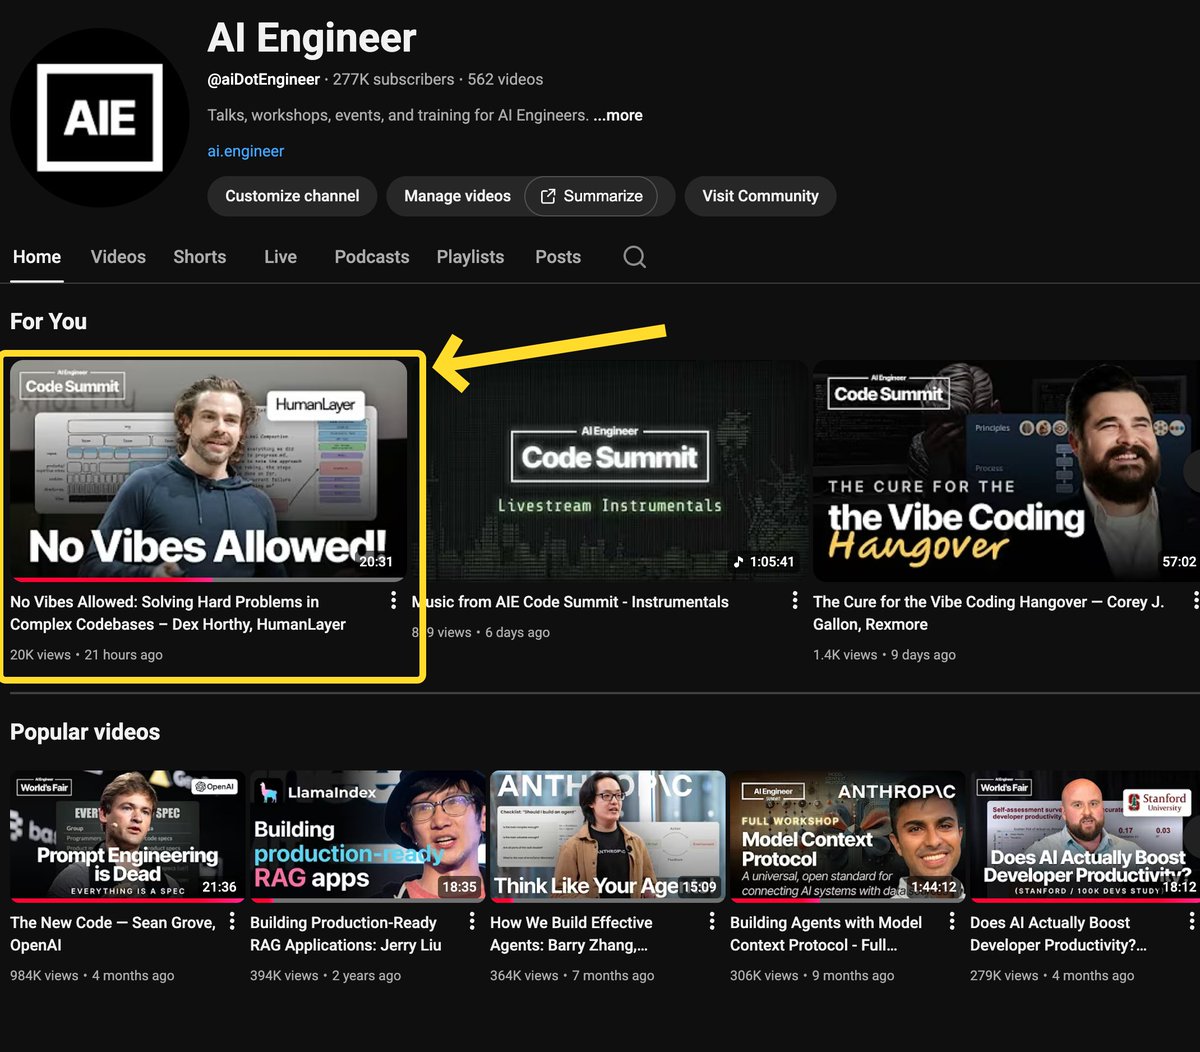Go to the Podcasts tab
This screenshot has height=1052, width=1200.
[x=372, y=257]
